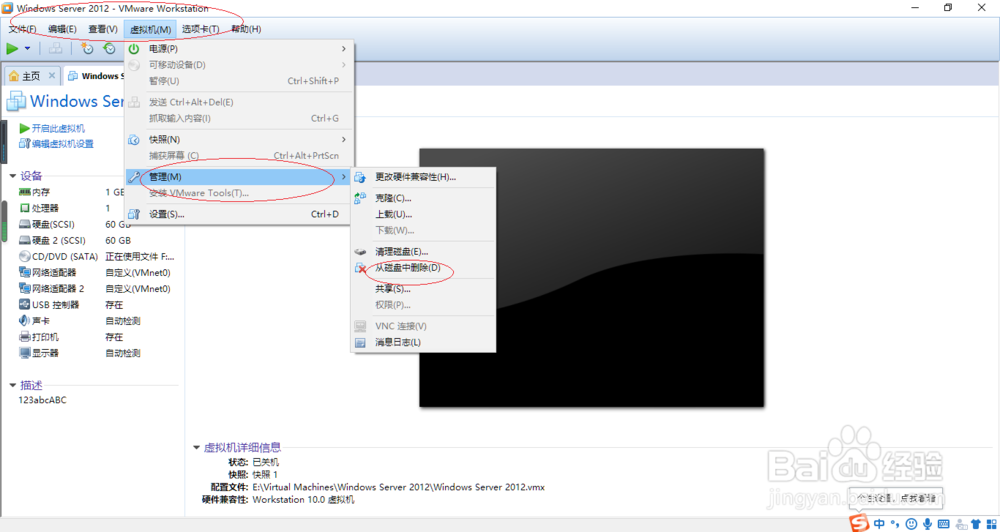Click the 编辑虚拟机设置 link
1000x532 pixels.
tap(63, 144)
